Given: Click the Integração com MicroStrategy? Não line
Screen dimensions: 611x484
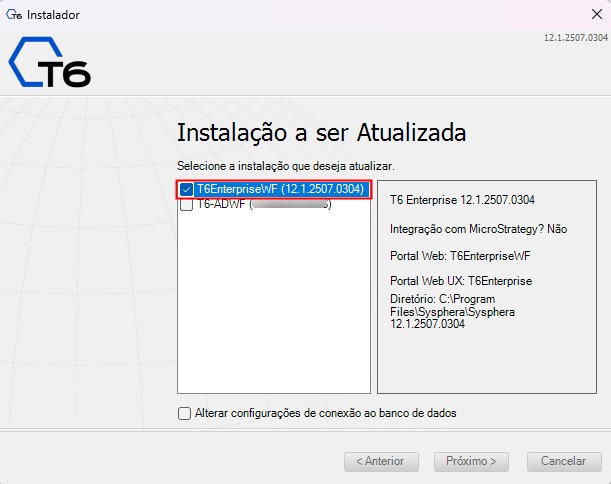Looking at the screenshot, I should click(478, 229).
